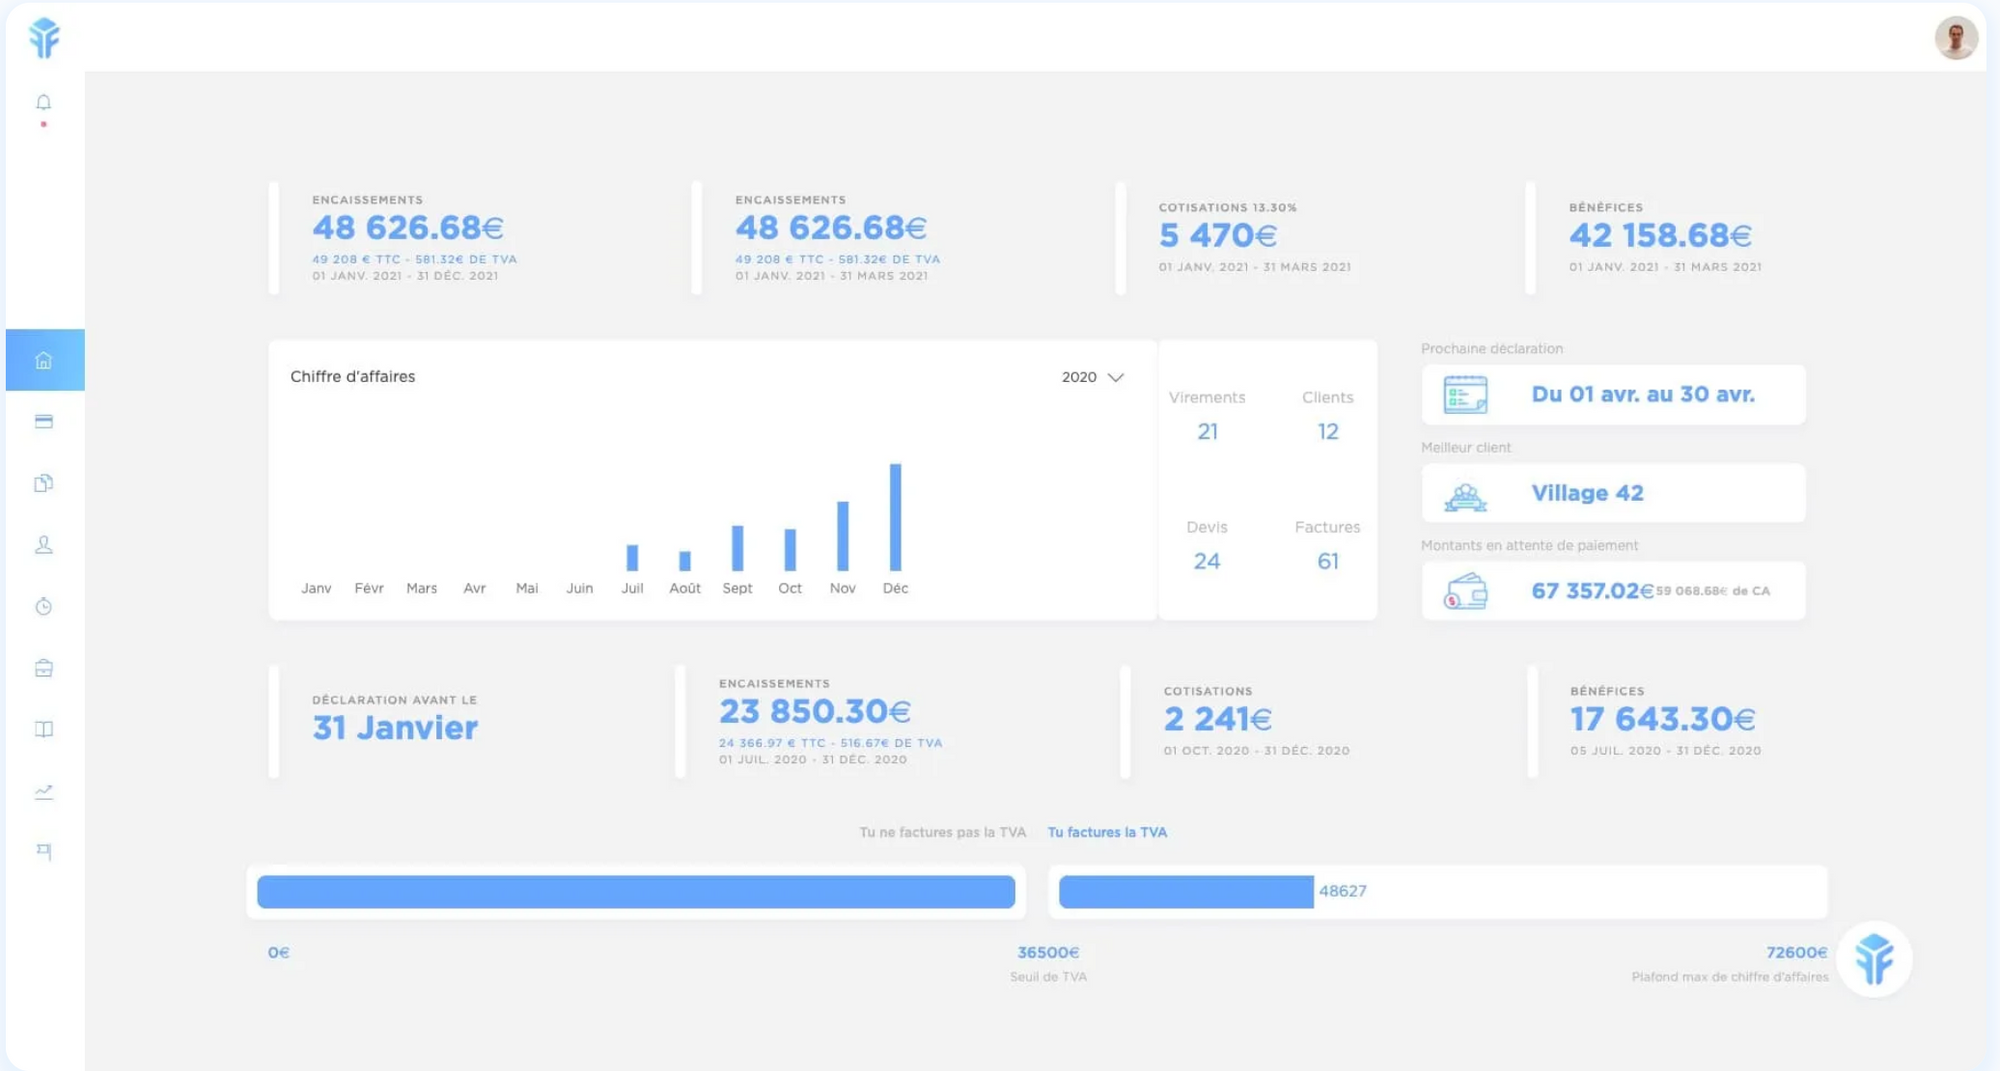
Task: Open the bank card payments icon
Action: [x=43, y=421]
